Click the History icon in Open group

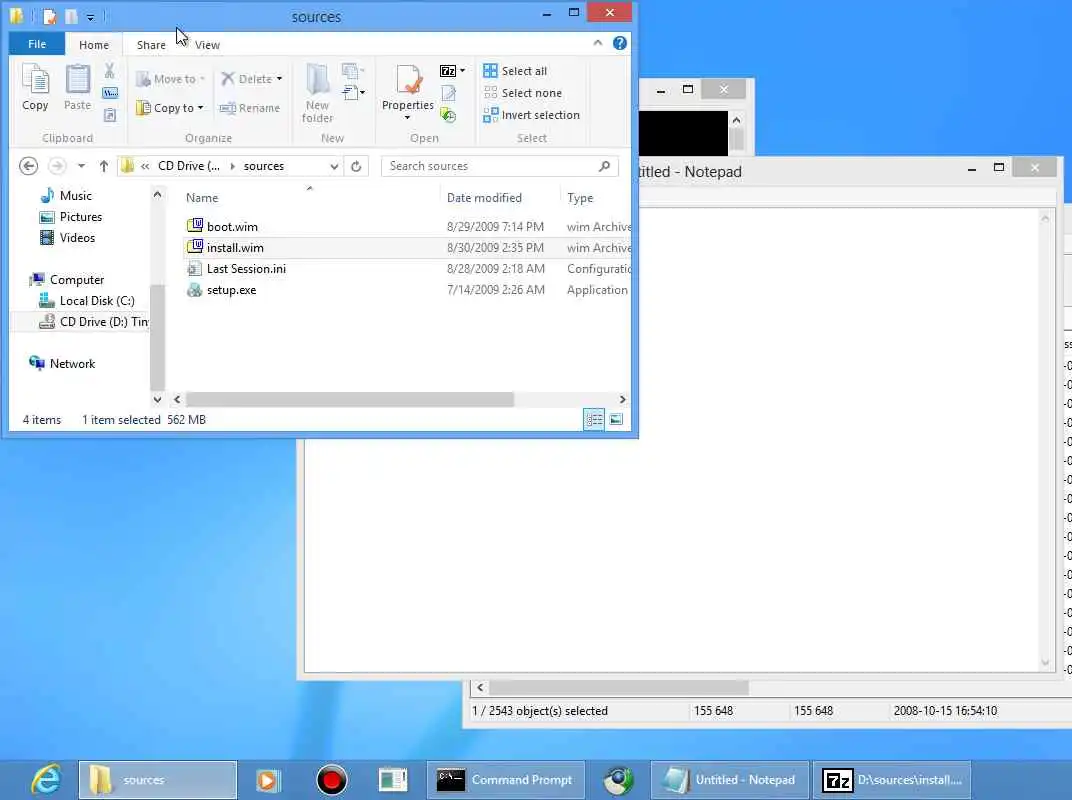[x=448, y=115]
